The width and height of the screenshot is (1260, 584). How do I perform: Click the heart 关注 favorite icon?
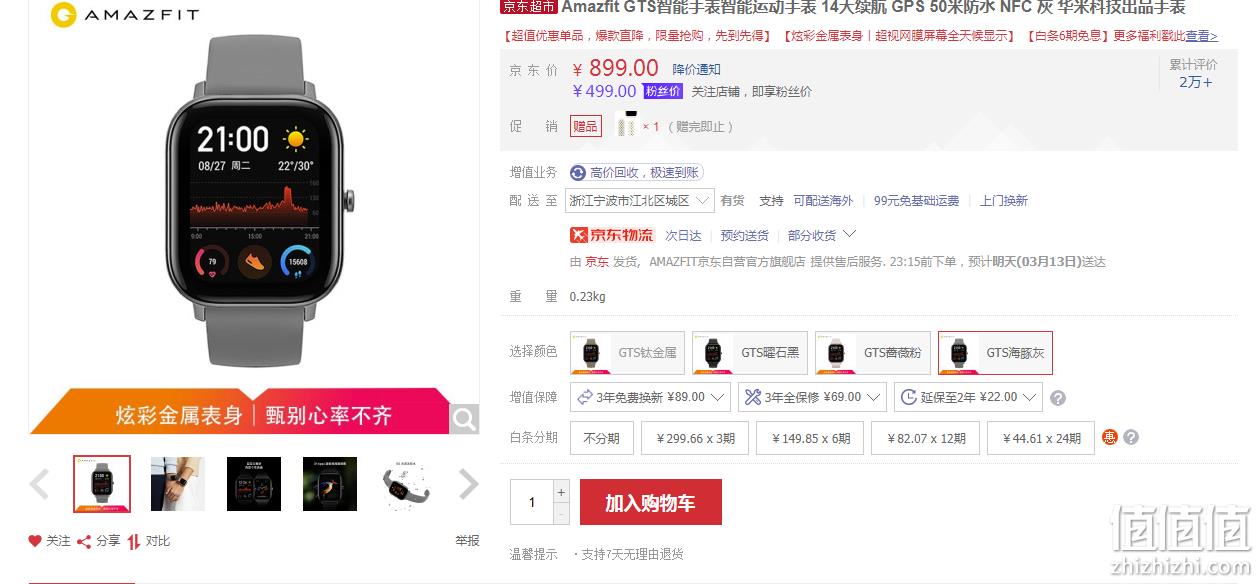(35, 541)
